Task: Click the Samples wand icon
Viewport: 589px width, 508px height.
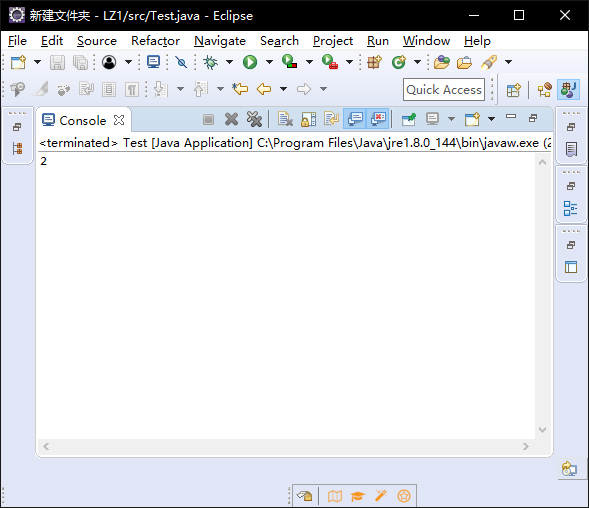Action: pos(381,496)
